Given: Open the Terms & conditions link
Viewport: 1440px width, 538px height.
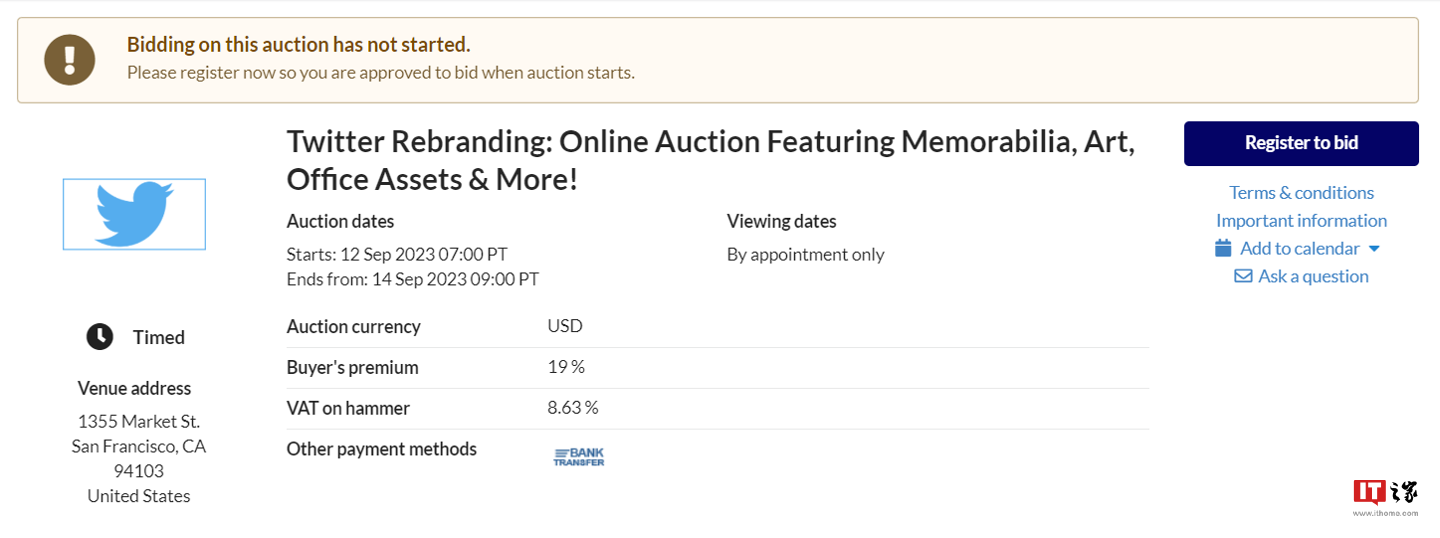Looking at the screenshot, I should pos(1301,192).
